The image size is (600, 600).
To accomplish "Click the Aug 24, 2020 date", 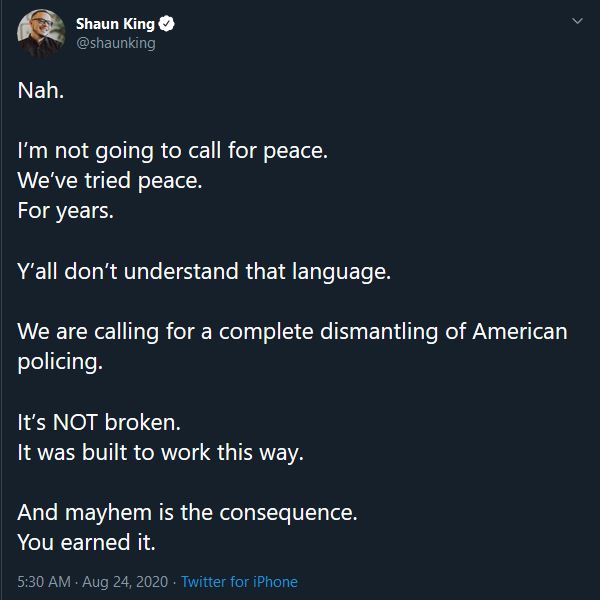I will (x=125, y=582).
